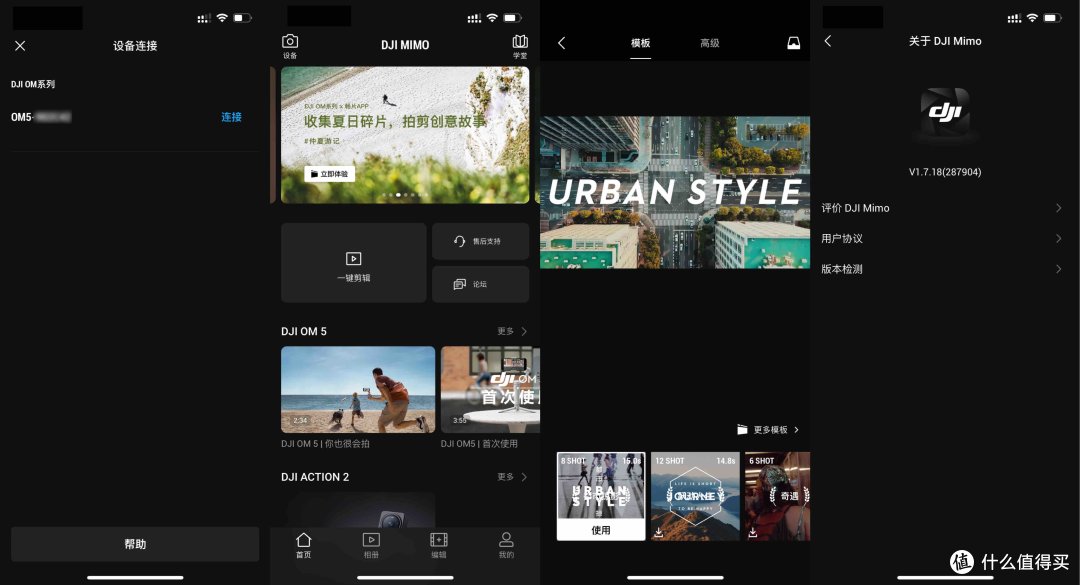Screen dimensions: 1080x585
Task: Switch to the 相册 album tab
Action: pyautogui.click(x=371, y=545)
